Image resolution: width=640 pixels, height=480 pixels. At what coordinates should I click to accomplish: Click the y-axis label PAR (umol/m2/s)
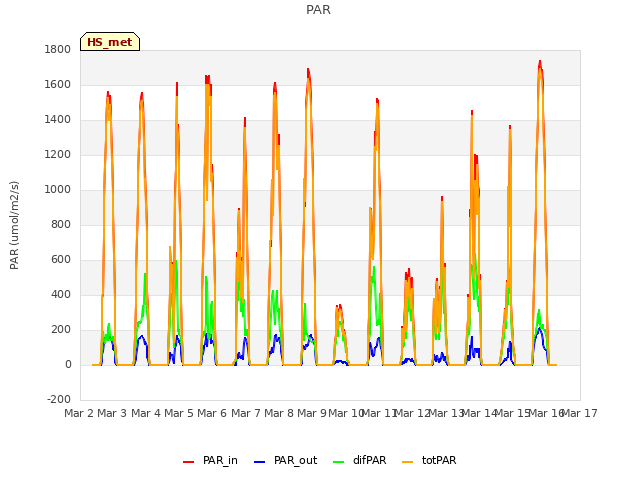[14, 225]
